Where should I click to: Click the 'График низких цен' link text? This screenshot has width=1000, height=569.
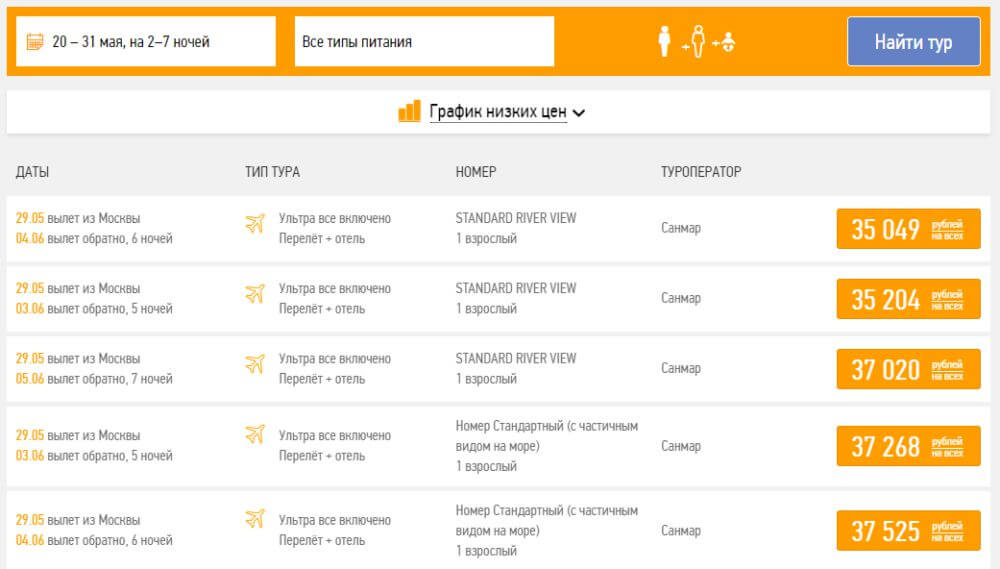click(x=497, y=112)
